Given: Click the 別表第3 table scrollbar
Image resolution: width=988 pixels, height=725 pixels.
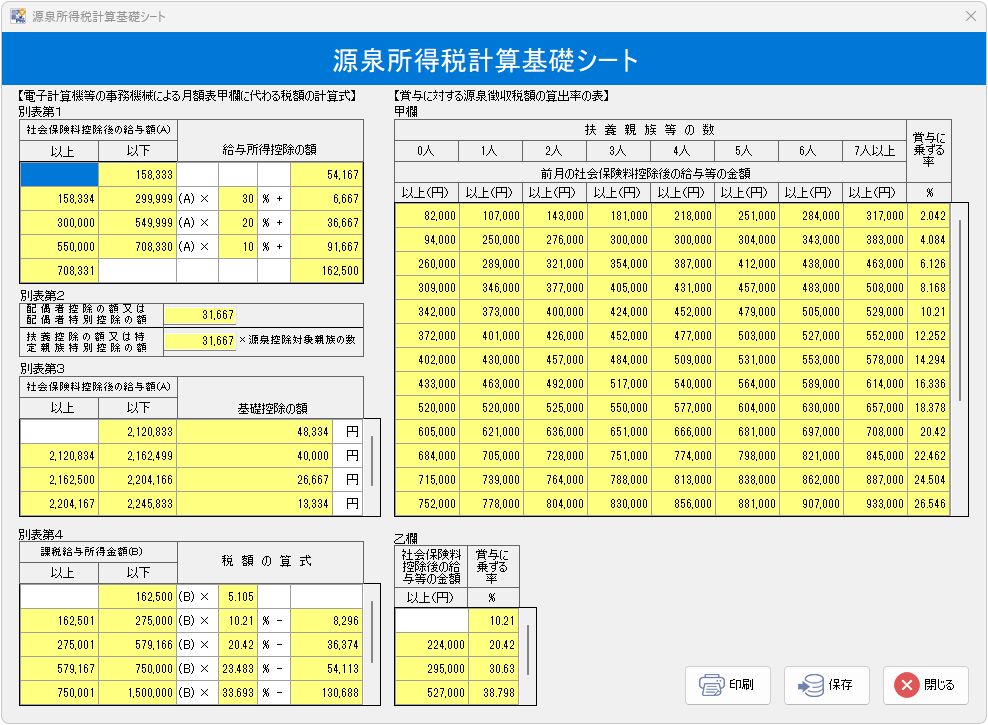Looking at the screenshot, I should pos(372,461).
